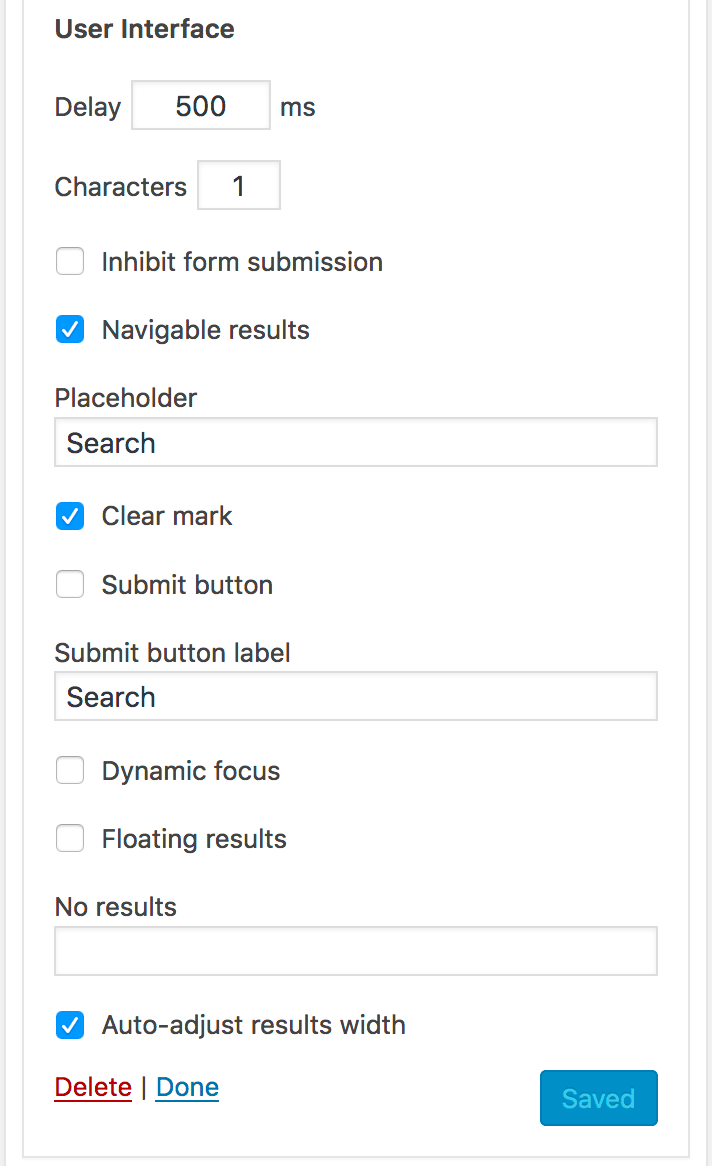The height and width of the screenshot is (1166, 712).
Task: Click the empty No results message field
Action: pos(355,950)
